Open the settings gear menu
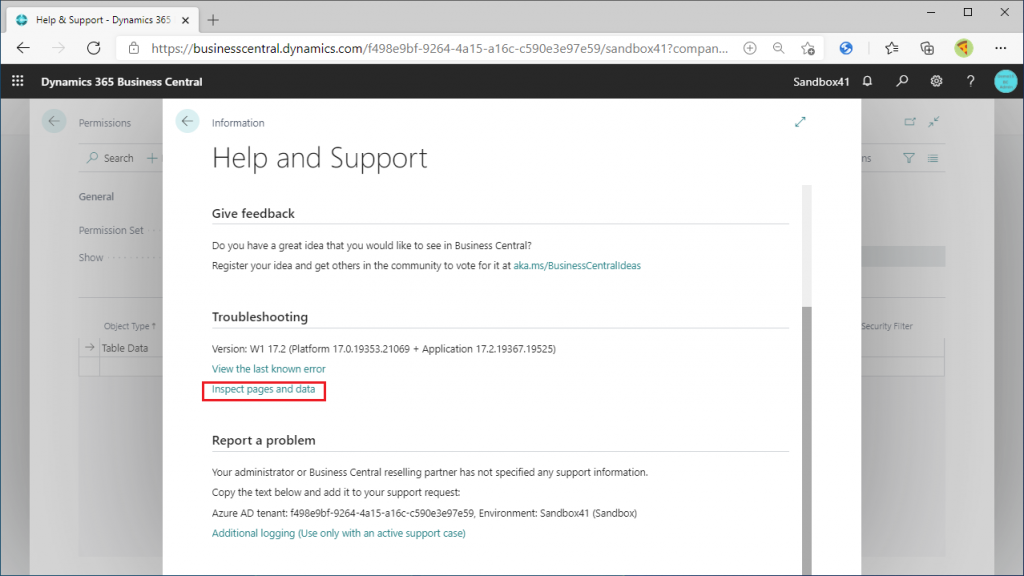The width and height of the screenshot is (1024, 576). pyautogui.click(x=936, y=81)
